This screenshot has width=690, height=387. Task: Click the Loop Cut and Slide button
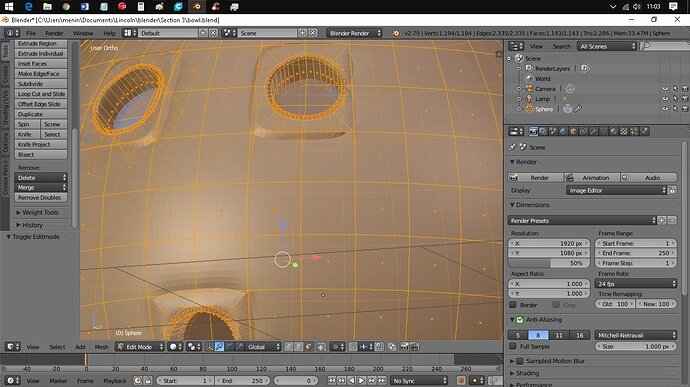pos(41,94)
